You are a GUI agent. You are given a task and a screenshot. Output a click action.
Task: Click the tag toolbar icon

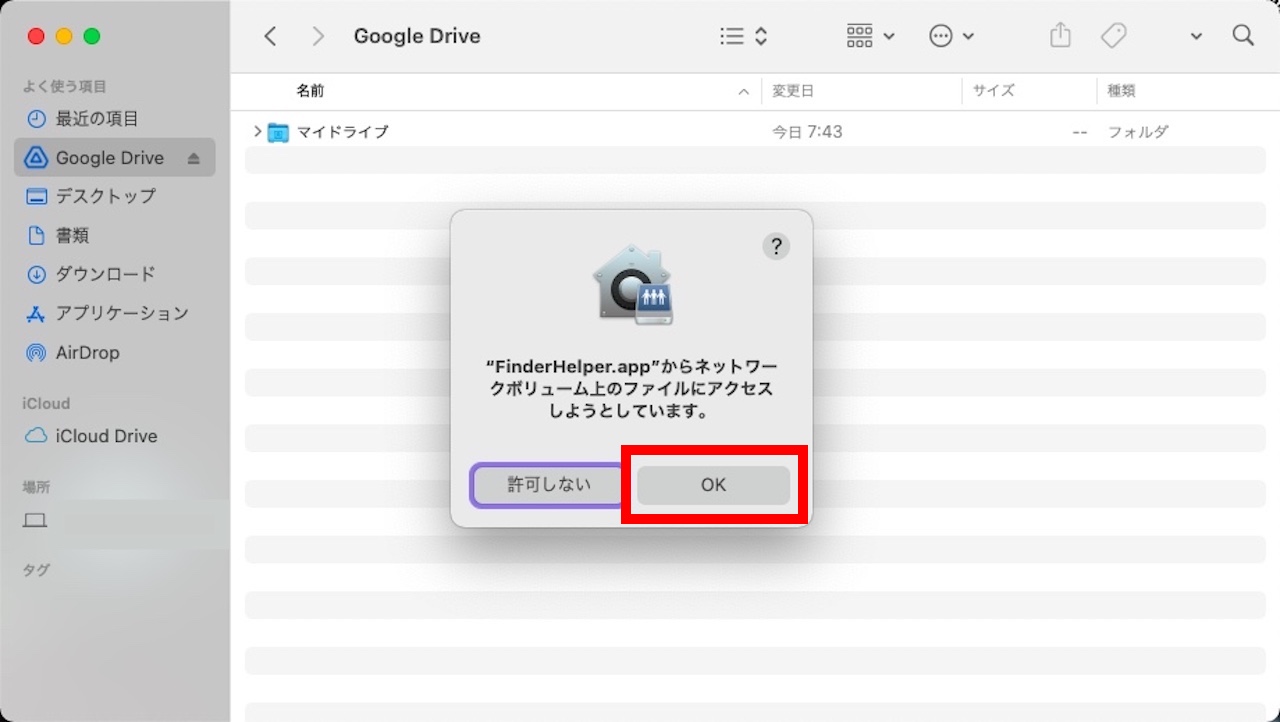1113,36
